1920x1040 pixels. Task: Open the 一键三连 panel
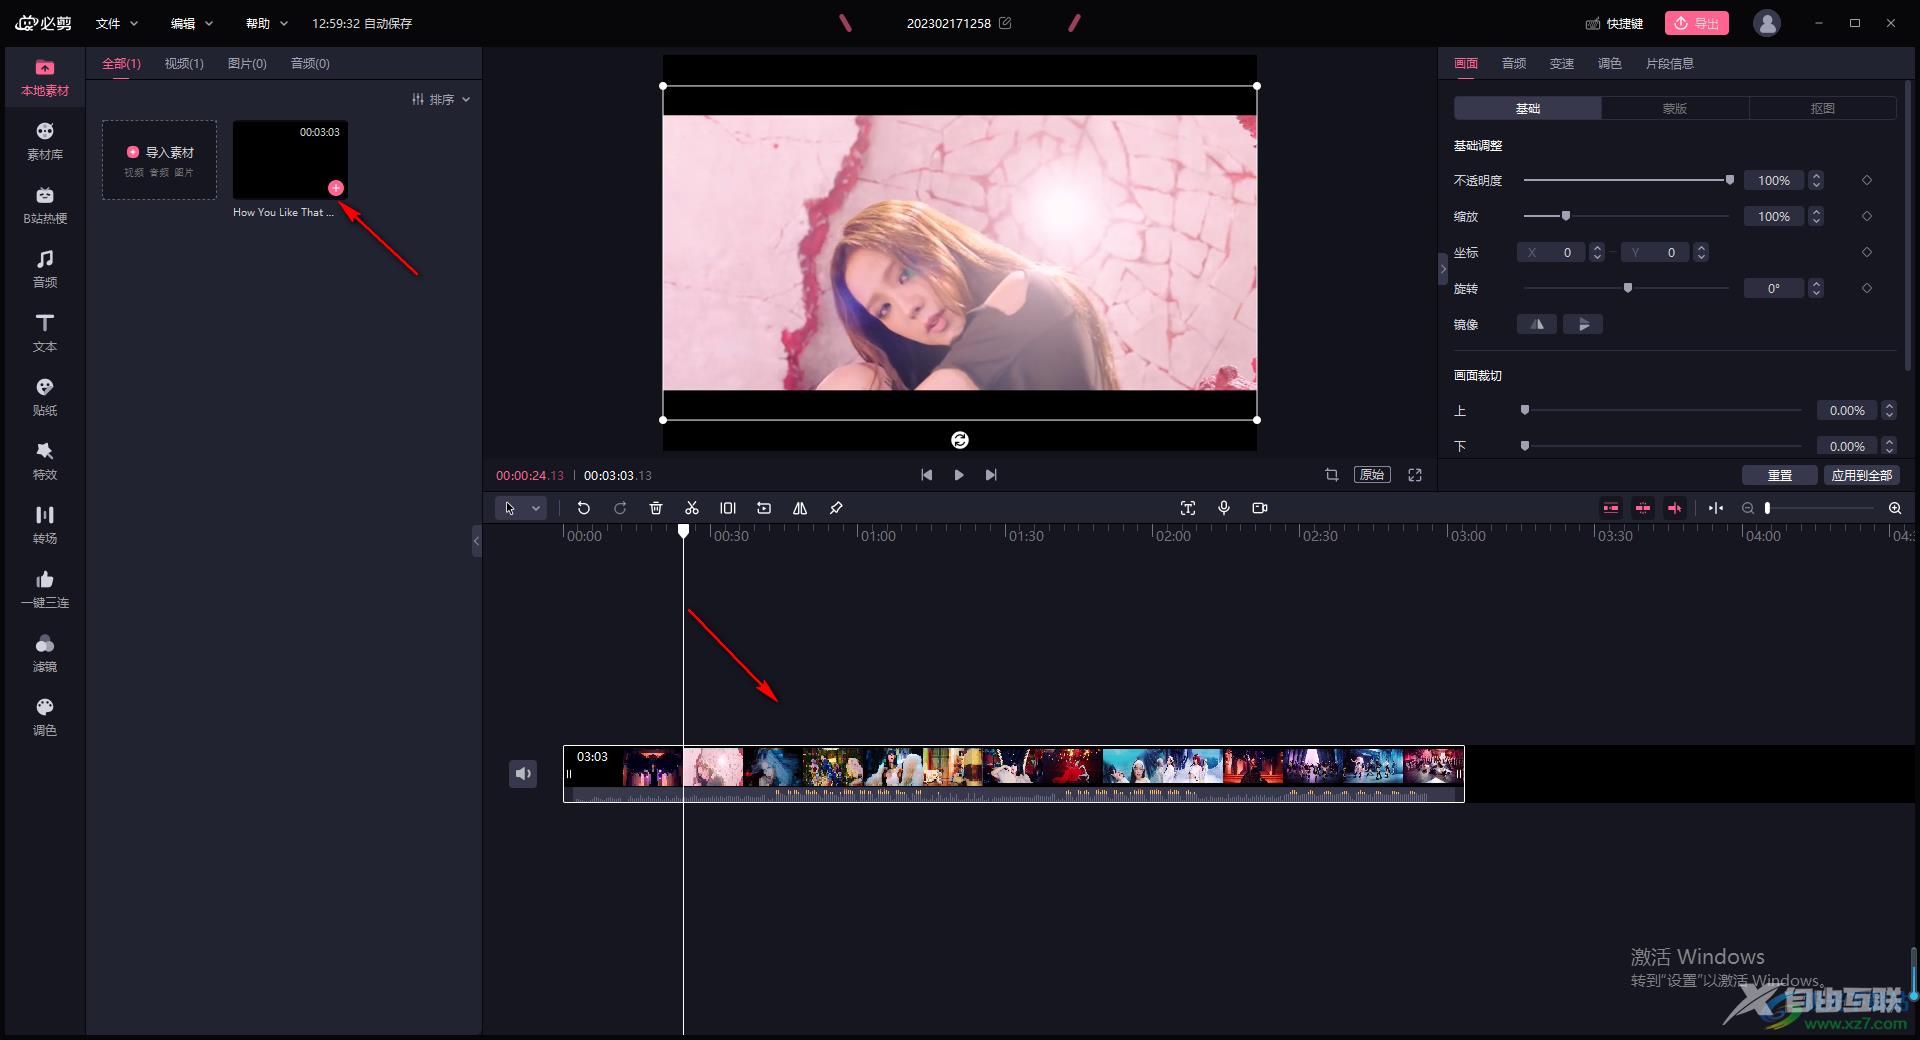point(45,590)
